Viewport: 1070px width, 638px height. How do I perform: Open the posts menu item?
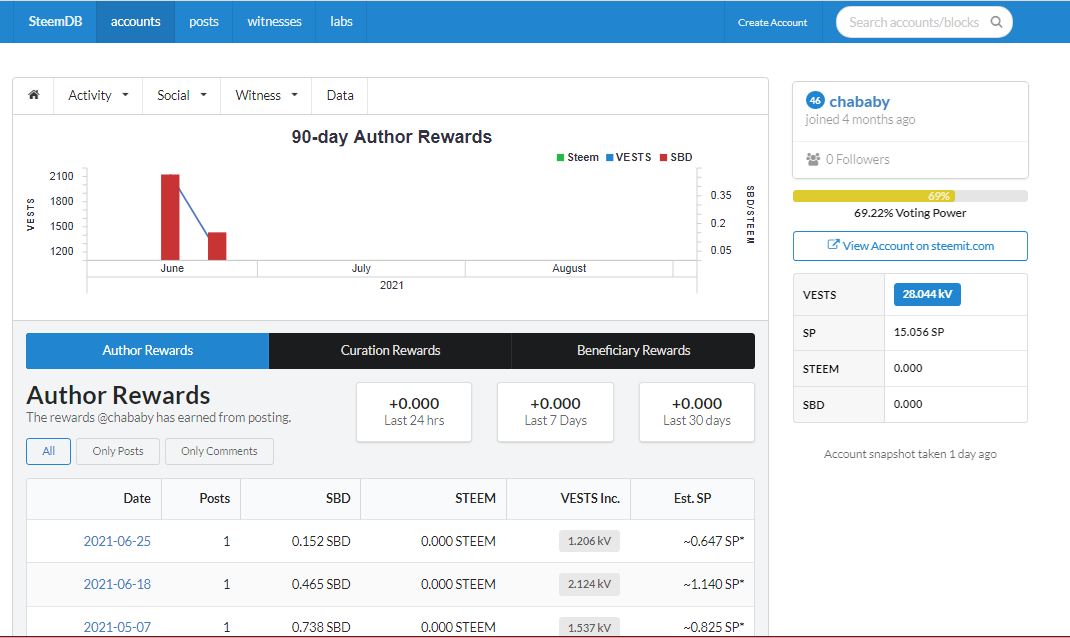[203, 21]
